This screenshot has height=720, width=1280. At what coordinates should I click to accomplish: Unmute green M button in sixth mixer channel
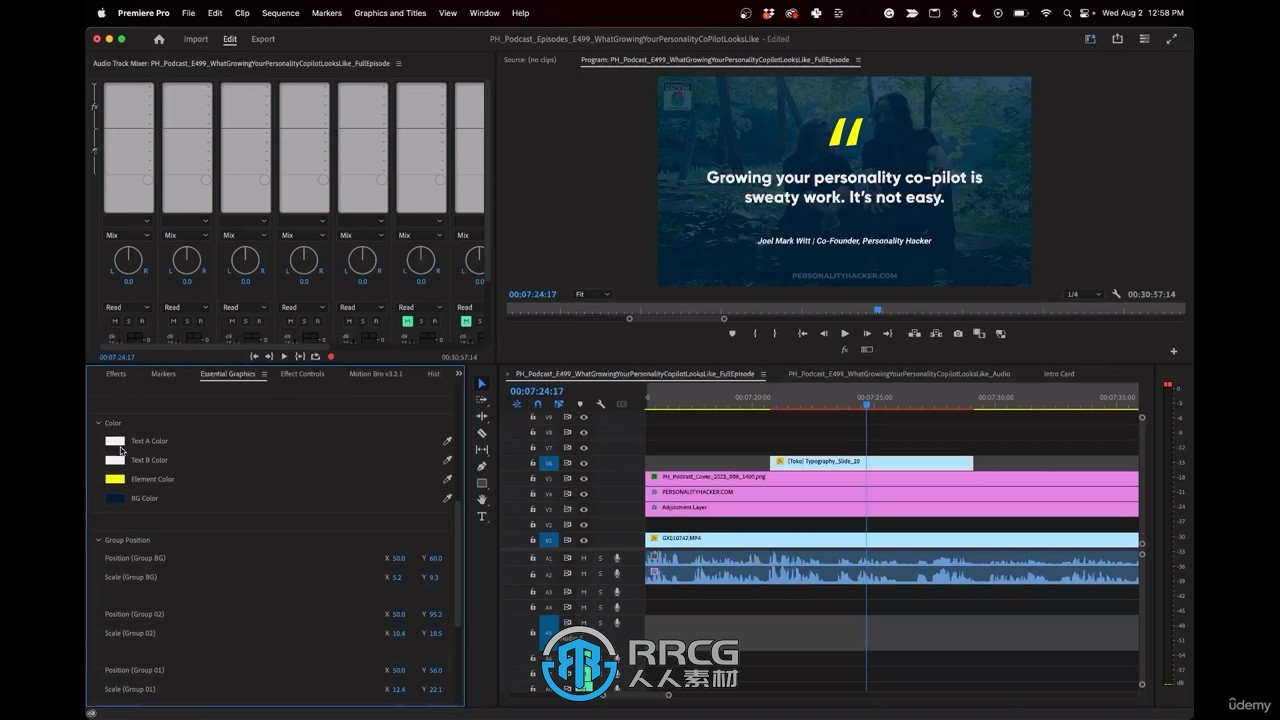pos(407,321)
